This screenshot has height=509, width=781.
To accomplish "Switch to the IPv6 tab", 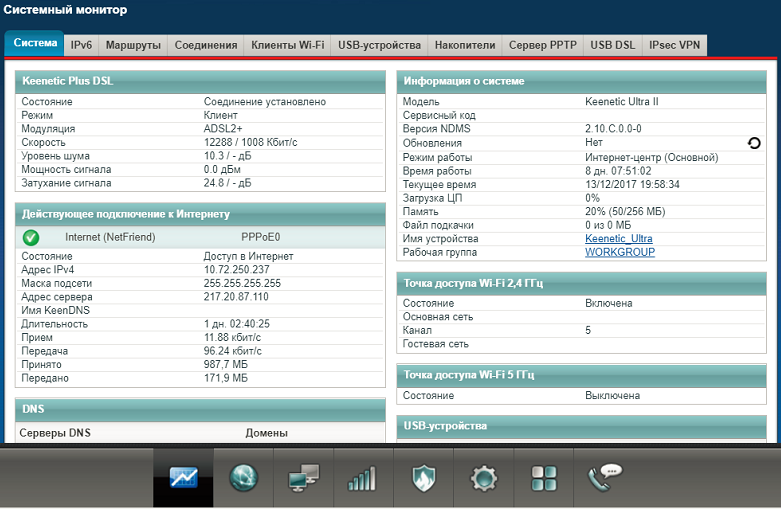I will pos(81,45).
